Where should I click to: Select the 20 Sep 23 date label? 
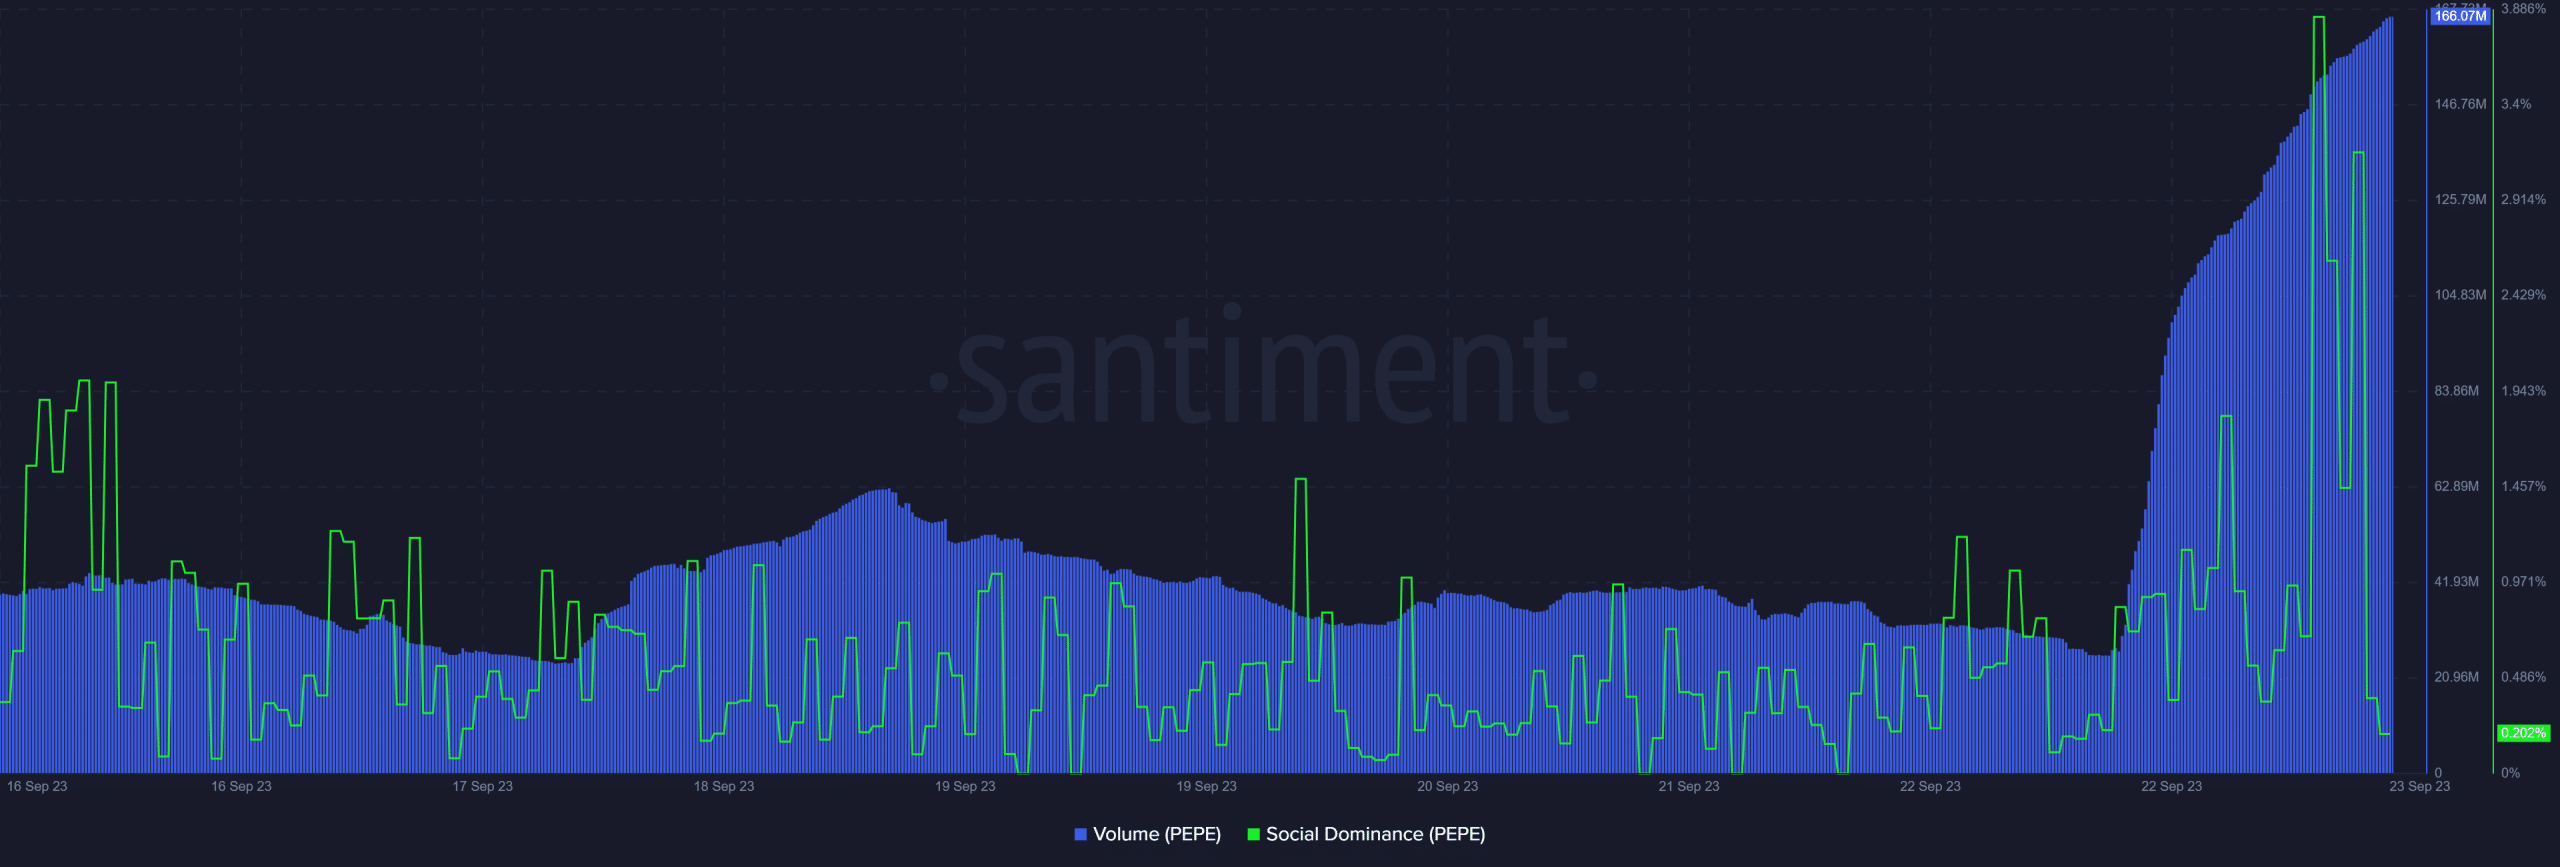tap(1447, 786)
